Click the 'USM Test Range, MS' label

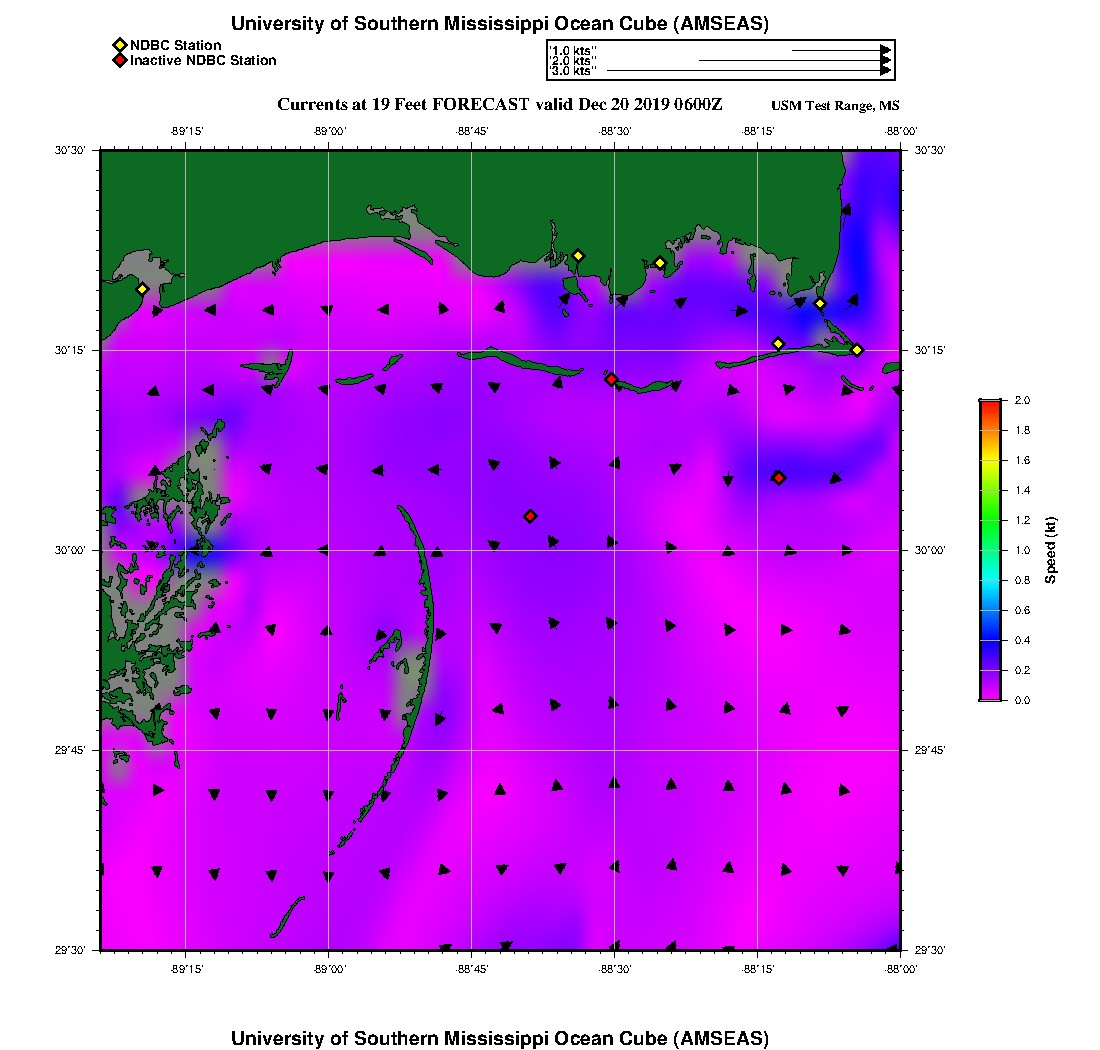click(x=835, y=106)
